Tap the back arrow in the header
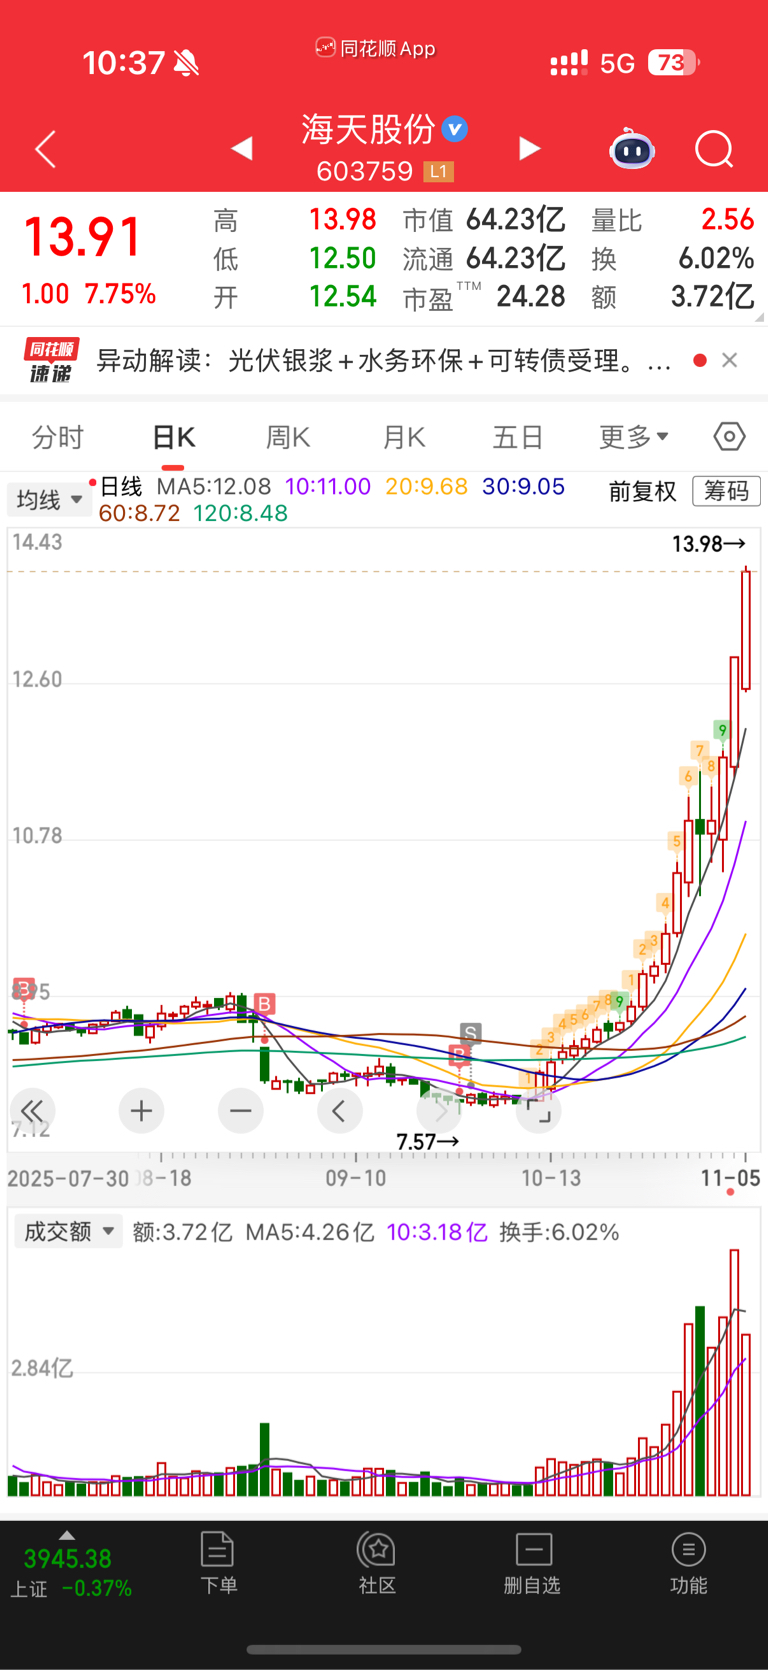The height and width of the screenshot is (1670, 768). pos(46,149)
